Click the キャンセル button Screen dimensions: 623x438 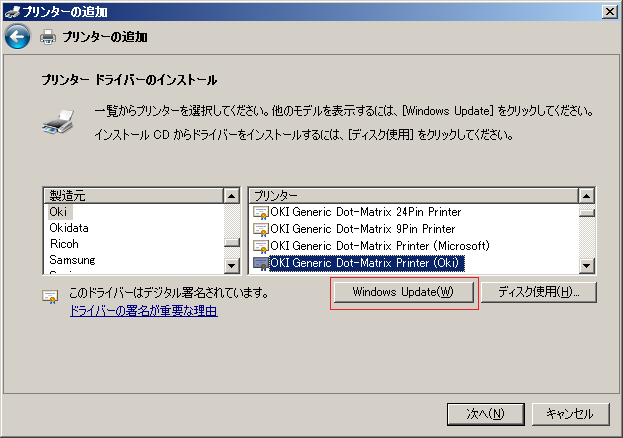571,414
